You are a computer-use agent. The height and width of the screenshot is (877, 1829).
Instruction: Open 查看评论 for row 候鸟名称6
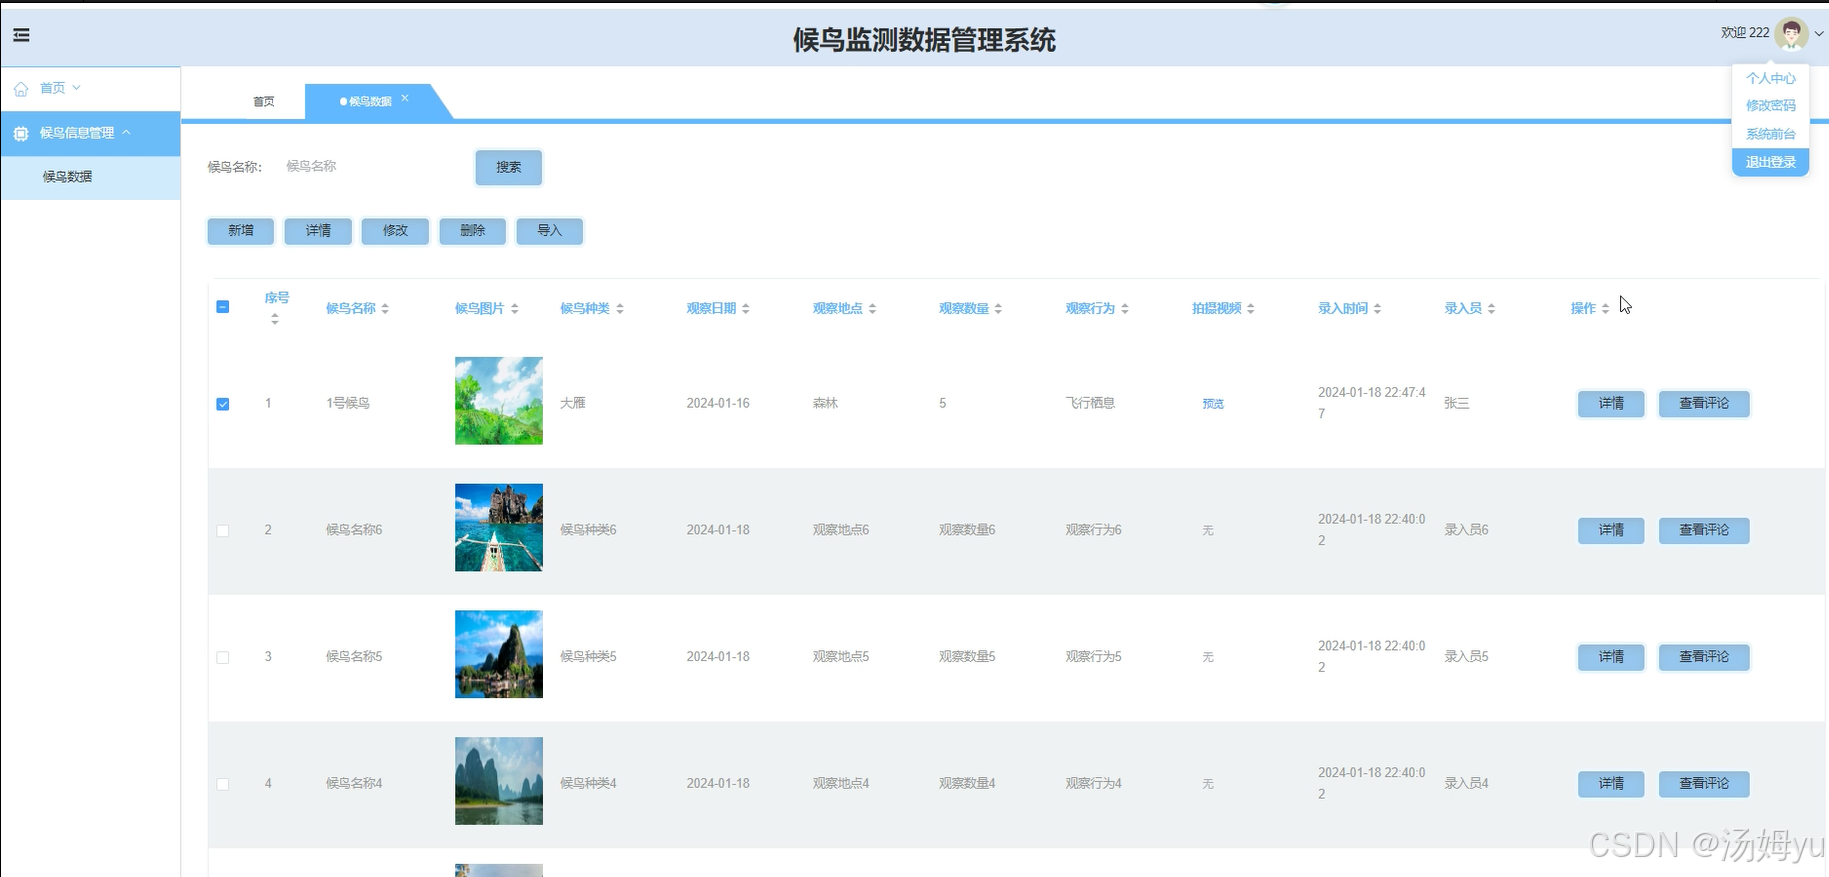click(1704, 530)
